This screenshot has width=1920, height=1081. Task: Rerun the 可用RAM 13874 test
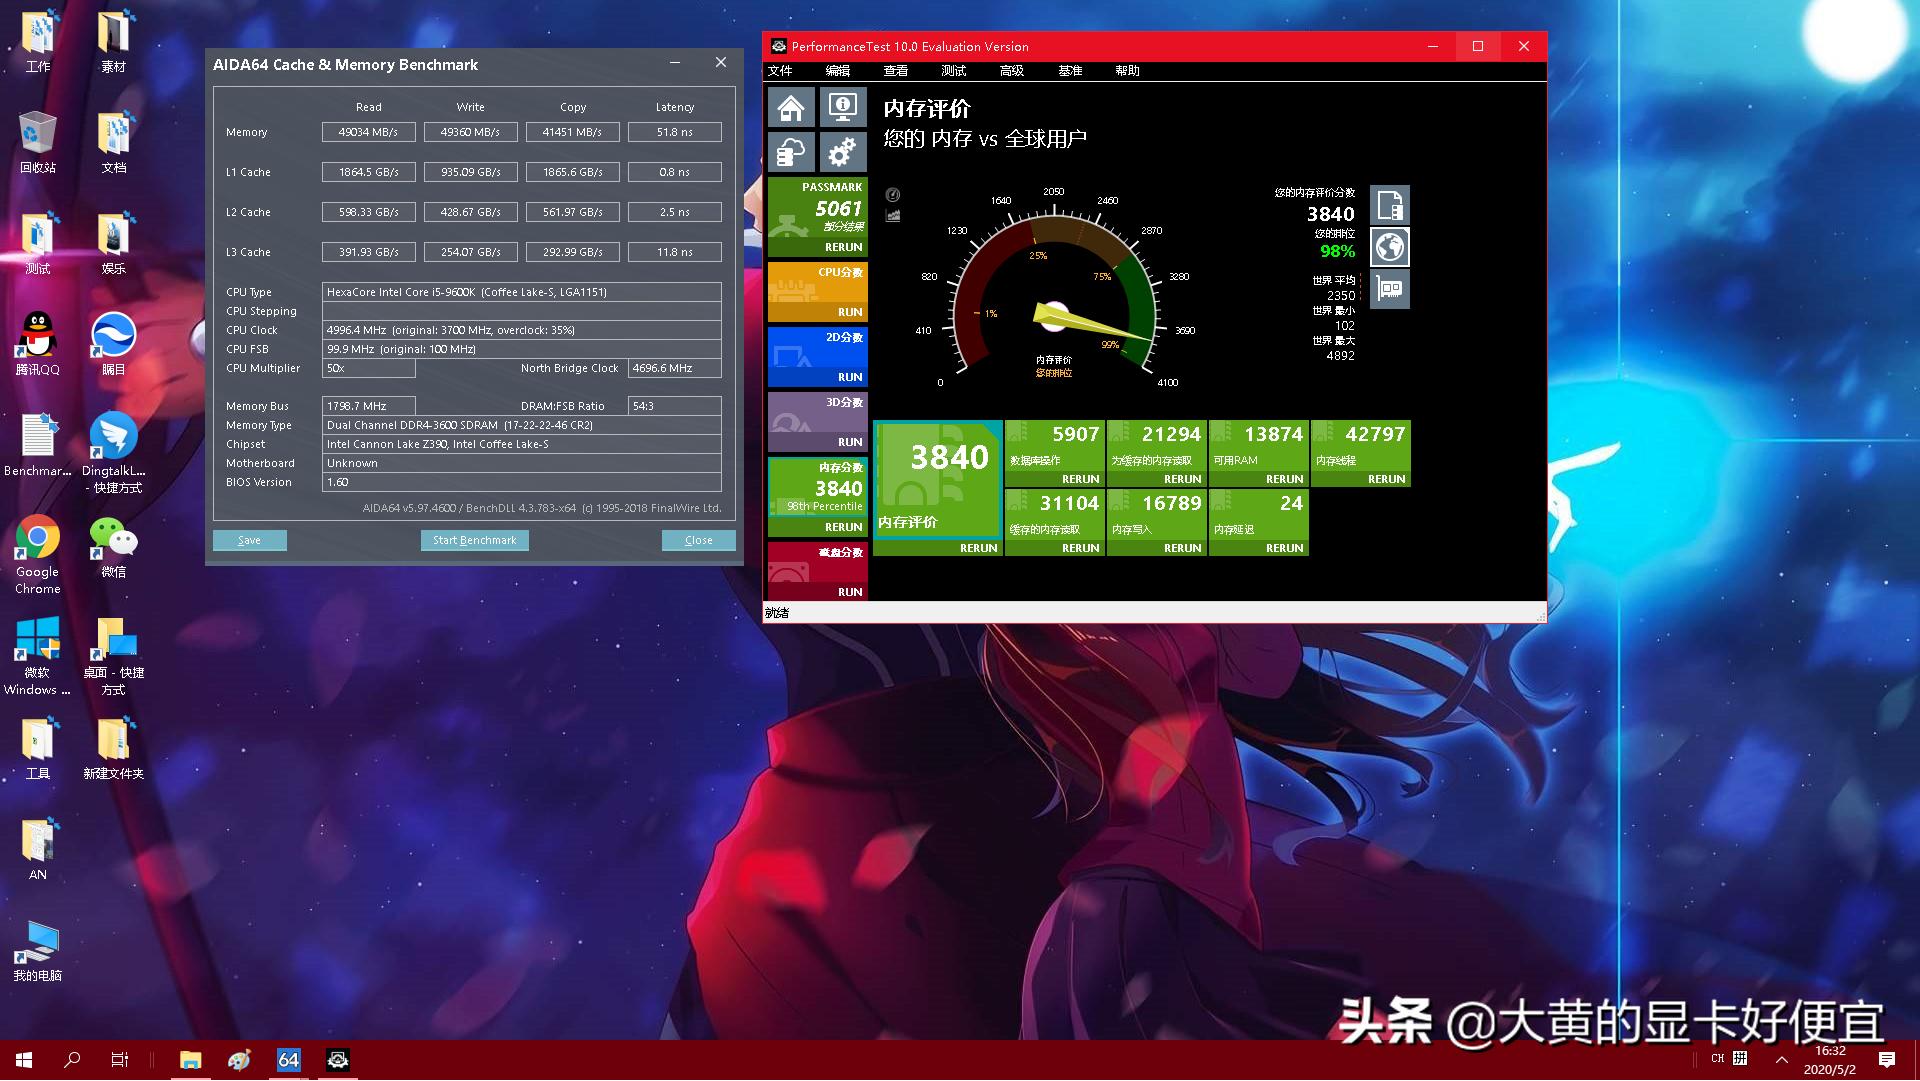[1283, 479]
